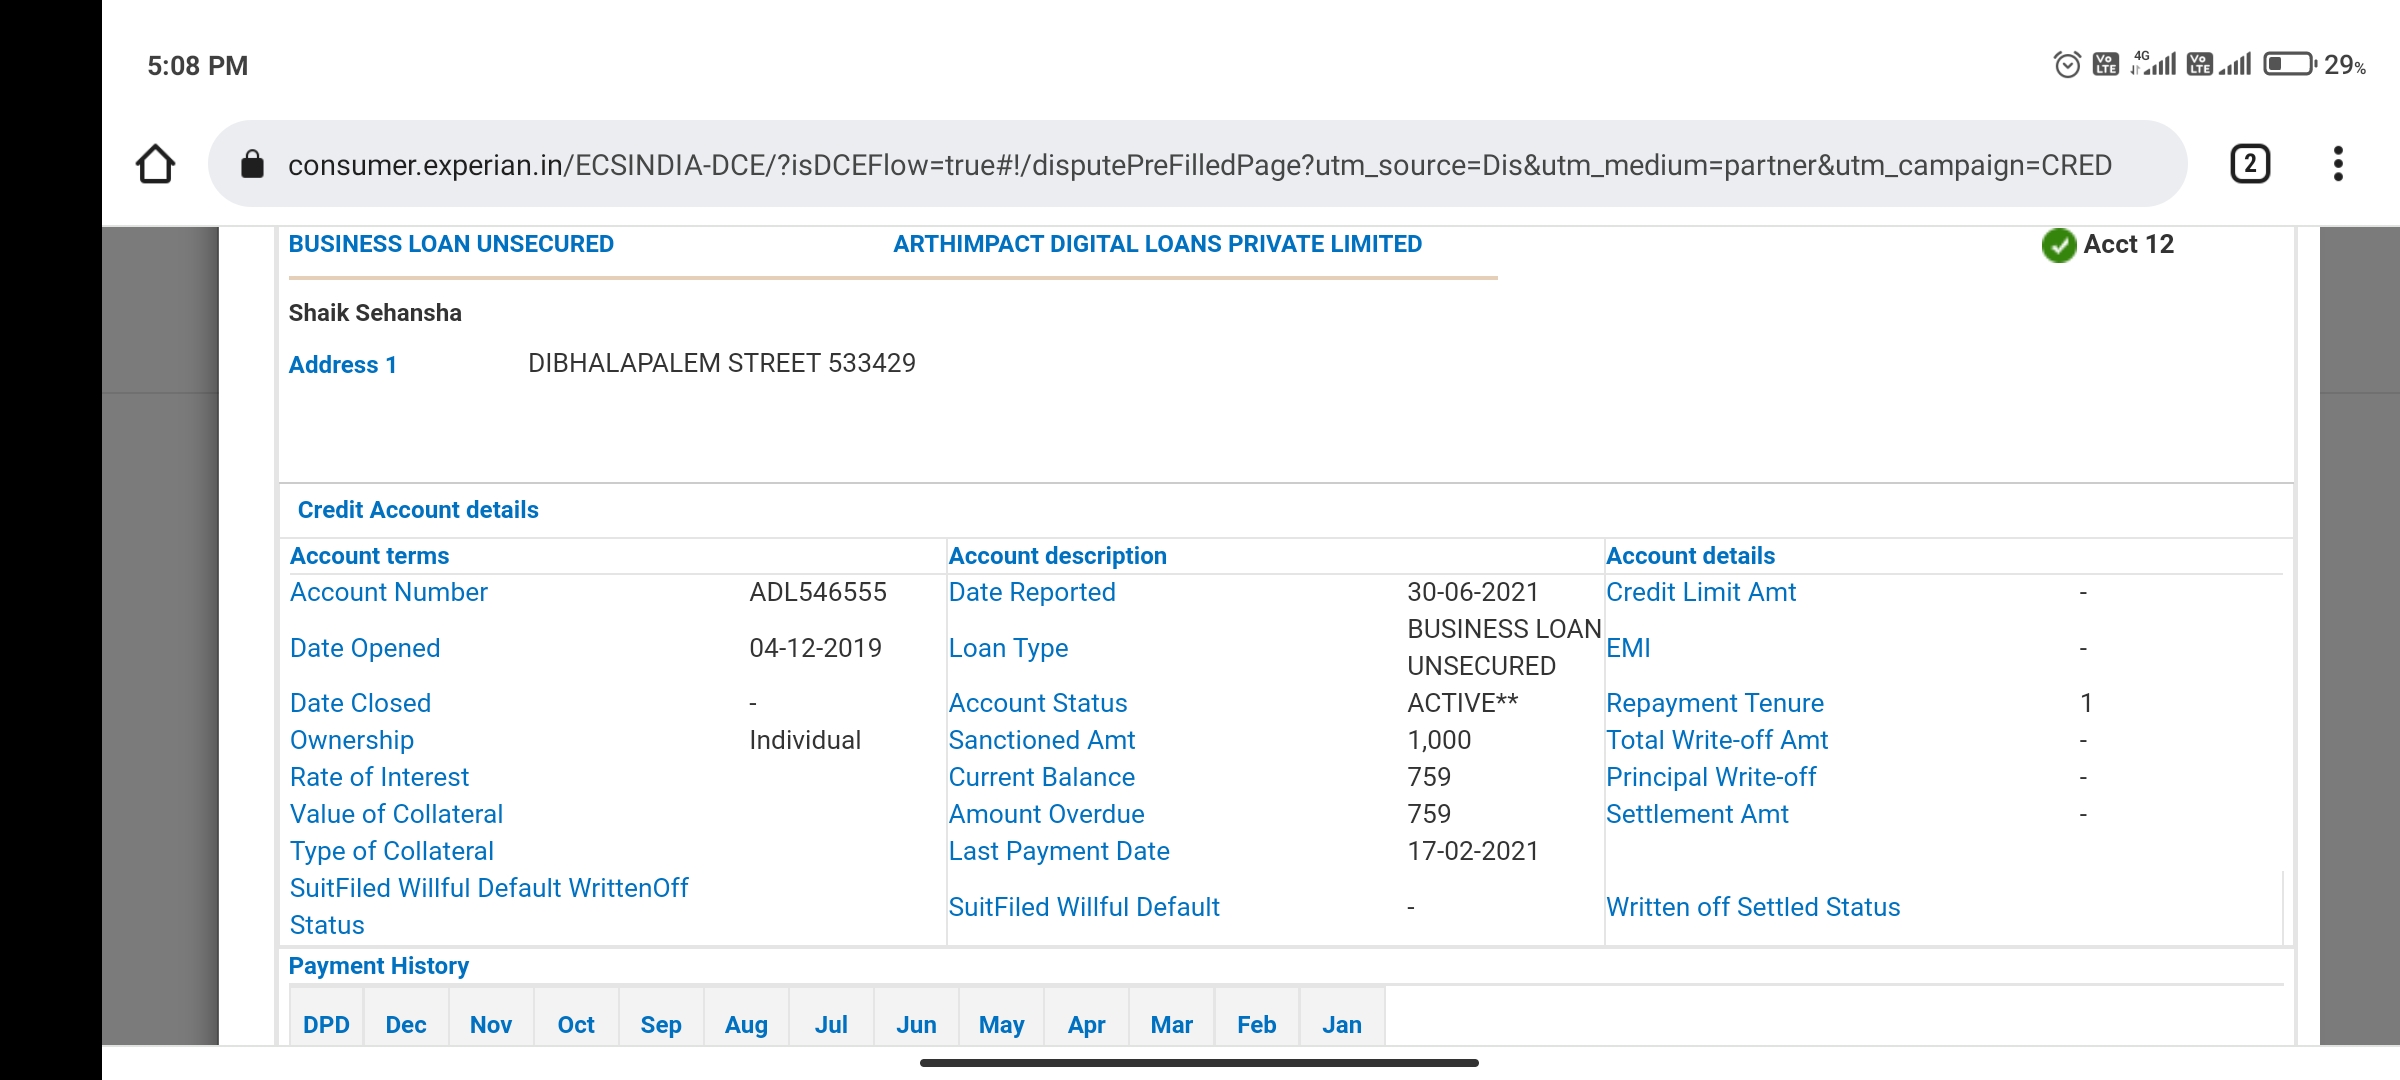The image size is (2400, 1080).
Task: Select the Account Number field label
Action: pos(388,593)
